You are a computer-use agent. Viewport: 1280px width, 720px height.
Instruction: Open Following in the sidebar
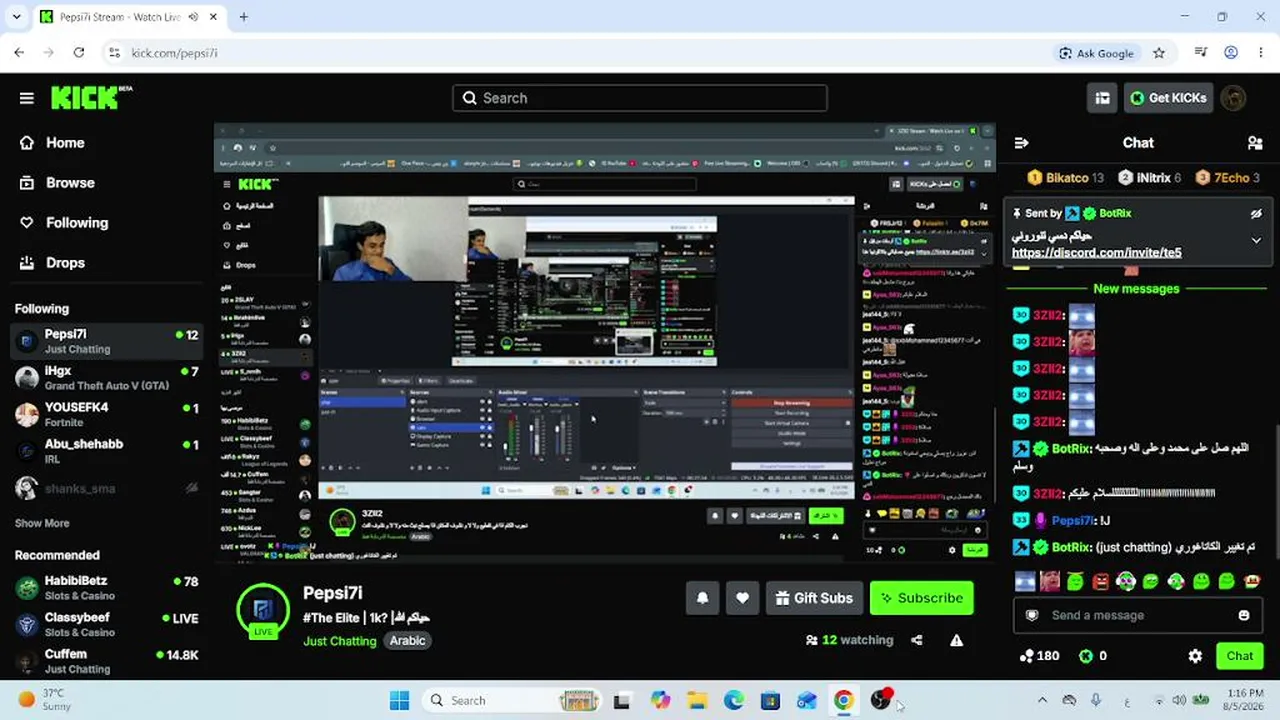pos(77,223)
